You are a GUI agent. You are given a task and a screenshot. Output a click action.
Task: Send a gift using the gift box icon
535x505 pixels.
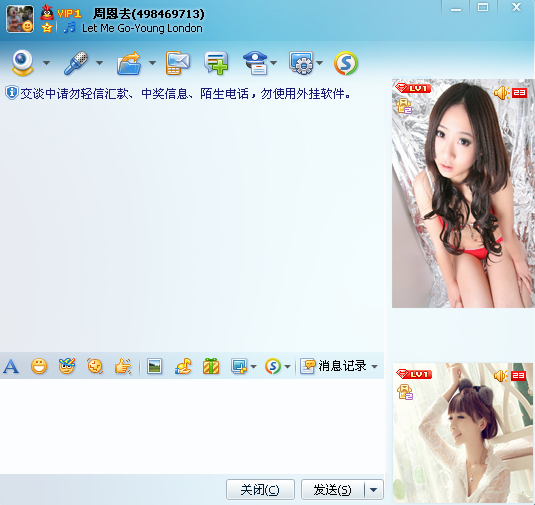pos(211,366)
